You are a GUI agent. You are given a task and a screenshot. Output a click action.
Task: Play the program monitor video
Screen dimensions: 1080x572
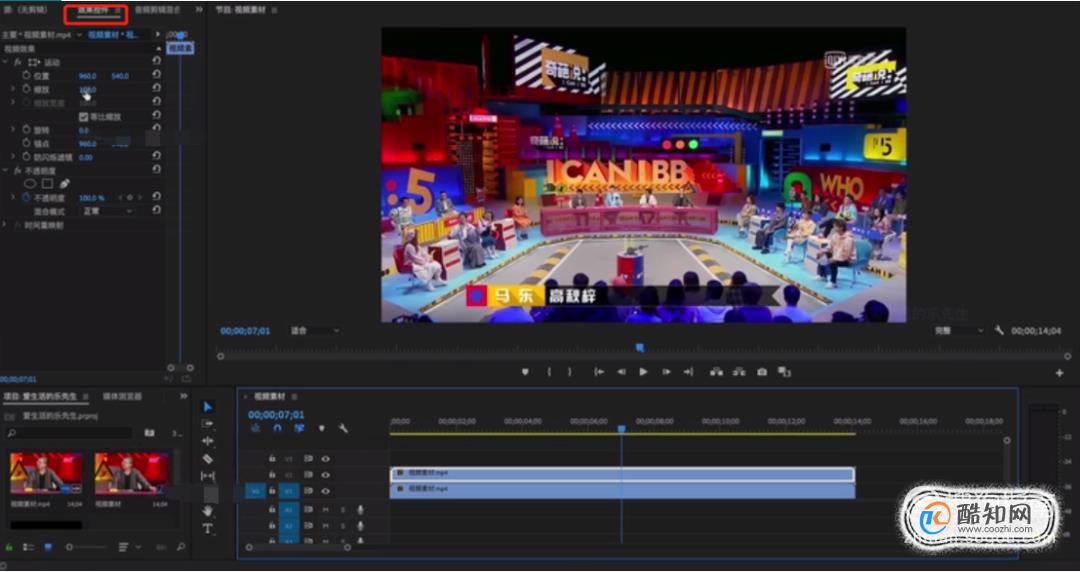click(643, 372)
